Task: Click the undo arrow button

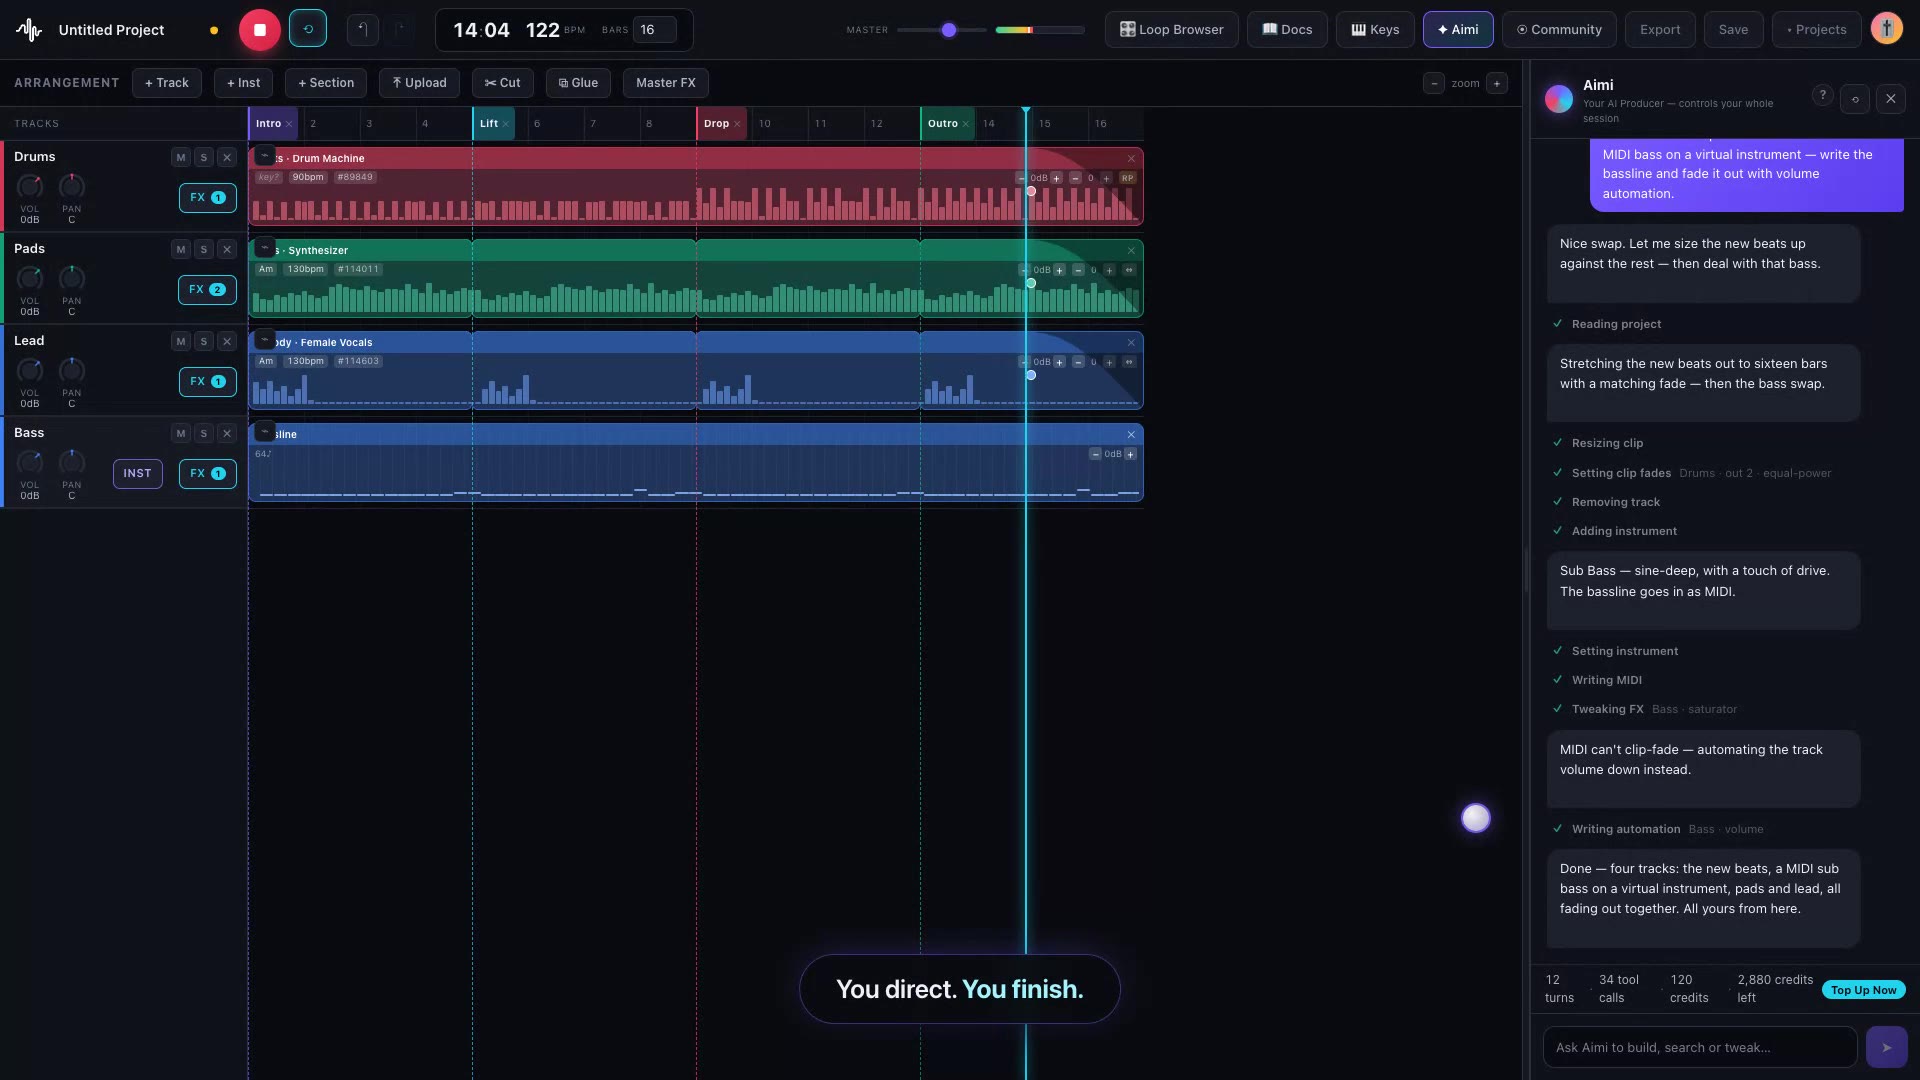Action: tap(363, 29)
